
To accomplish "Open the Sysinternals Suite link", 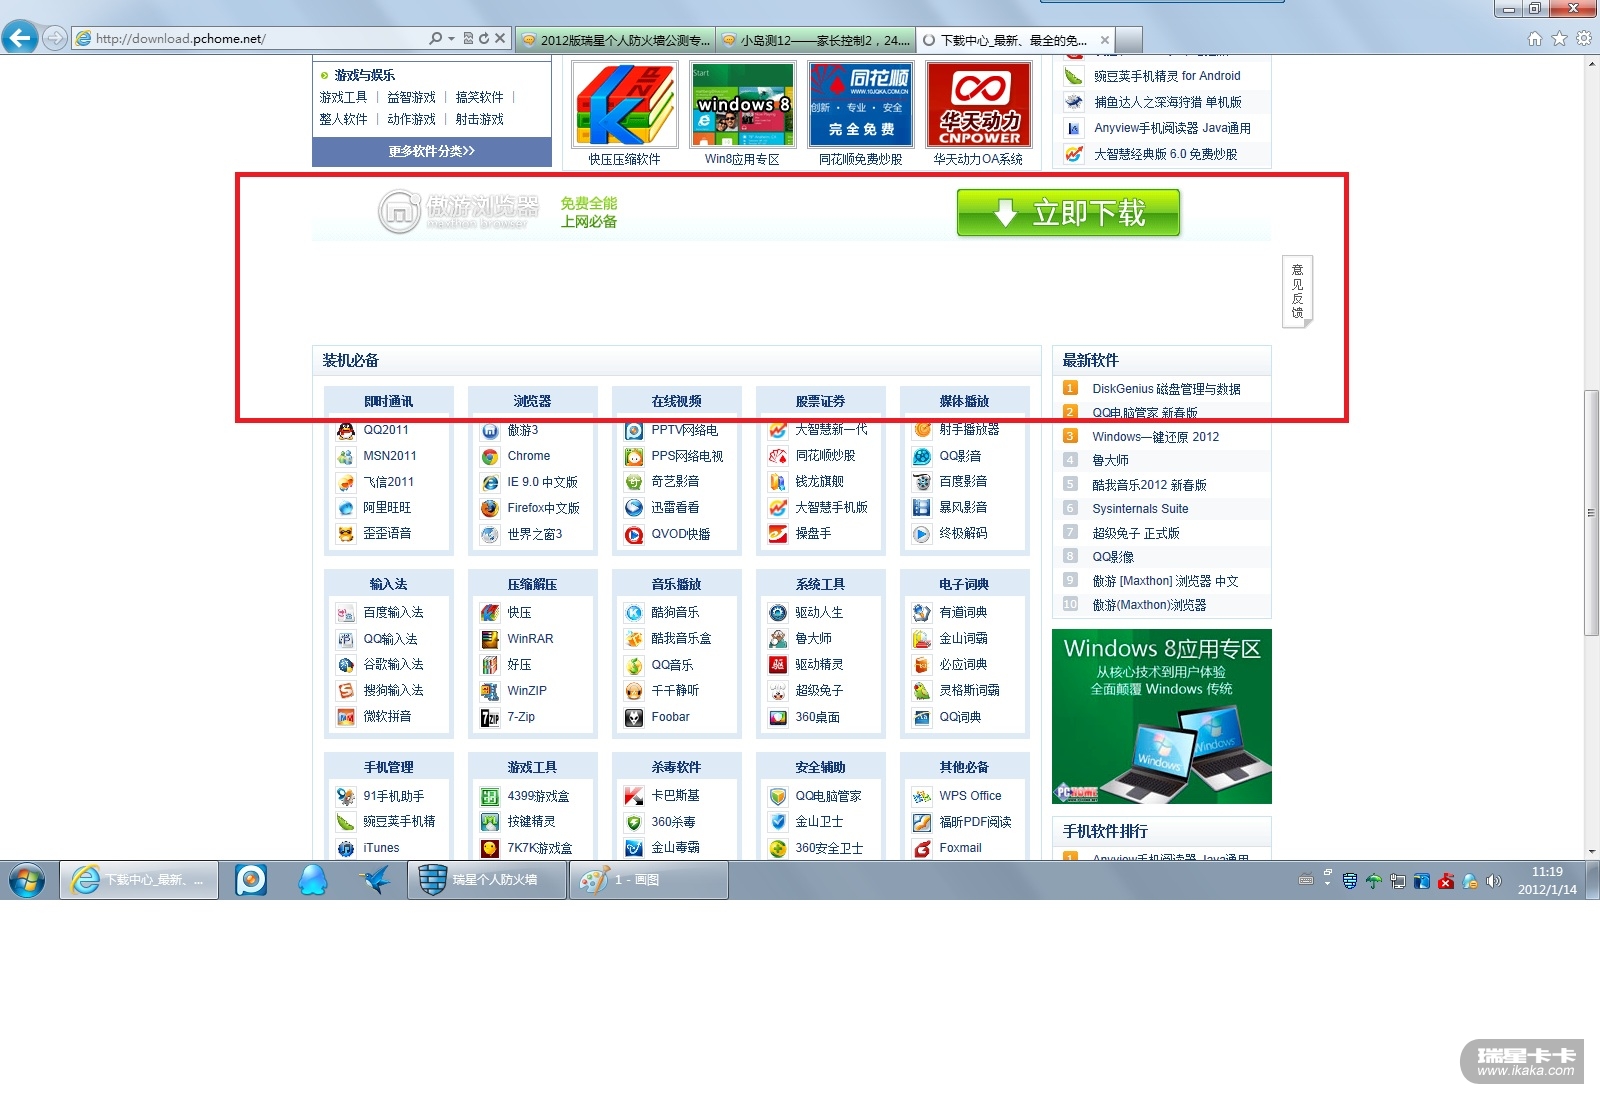I will (x=1140, y=509).
